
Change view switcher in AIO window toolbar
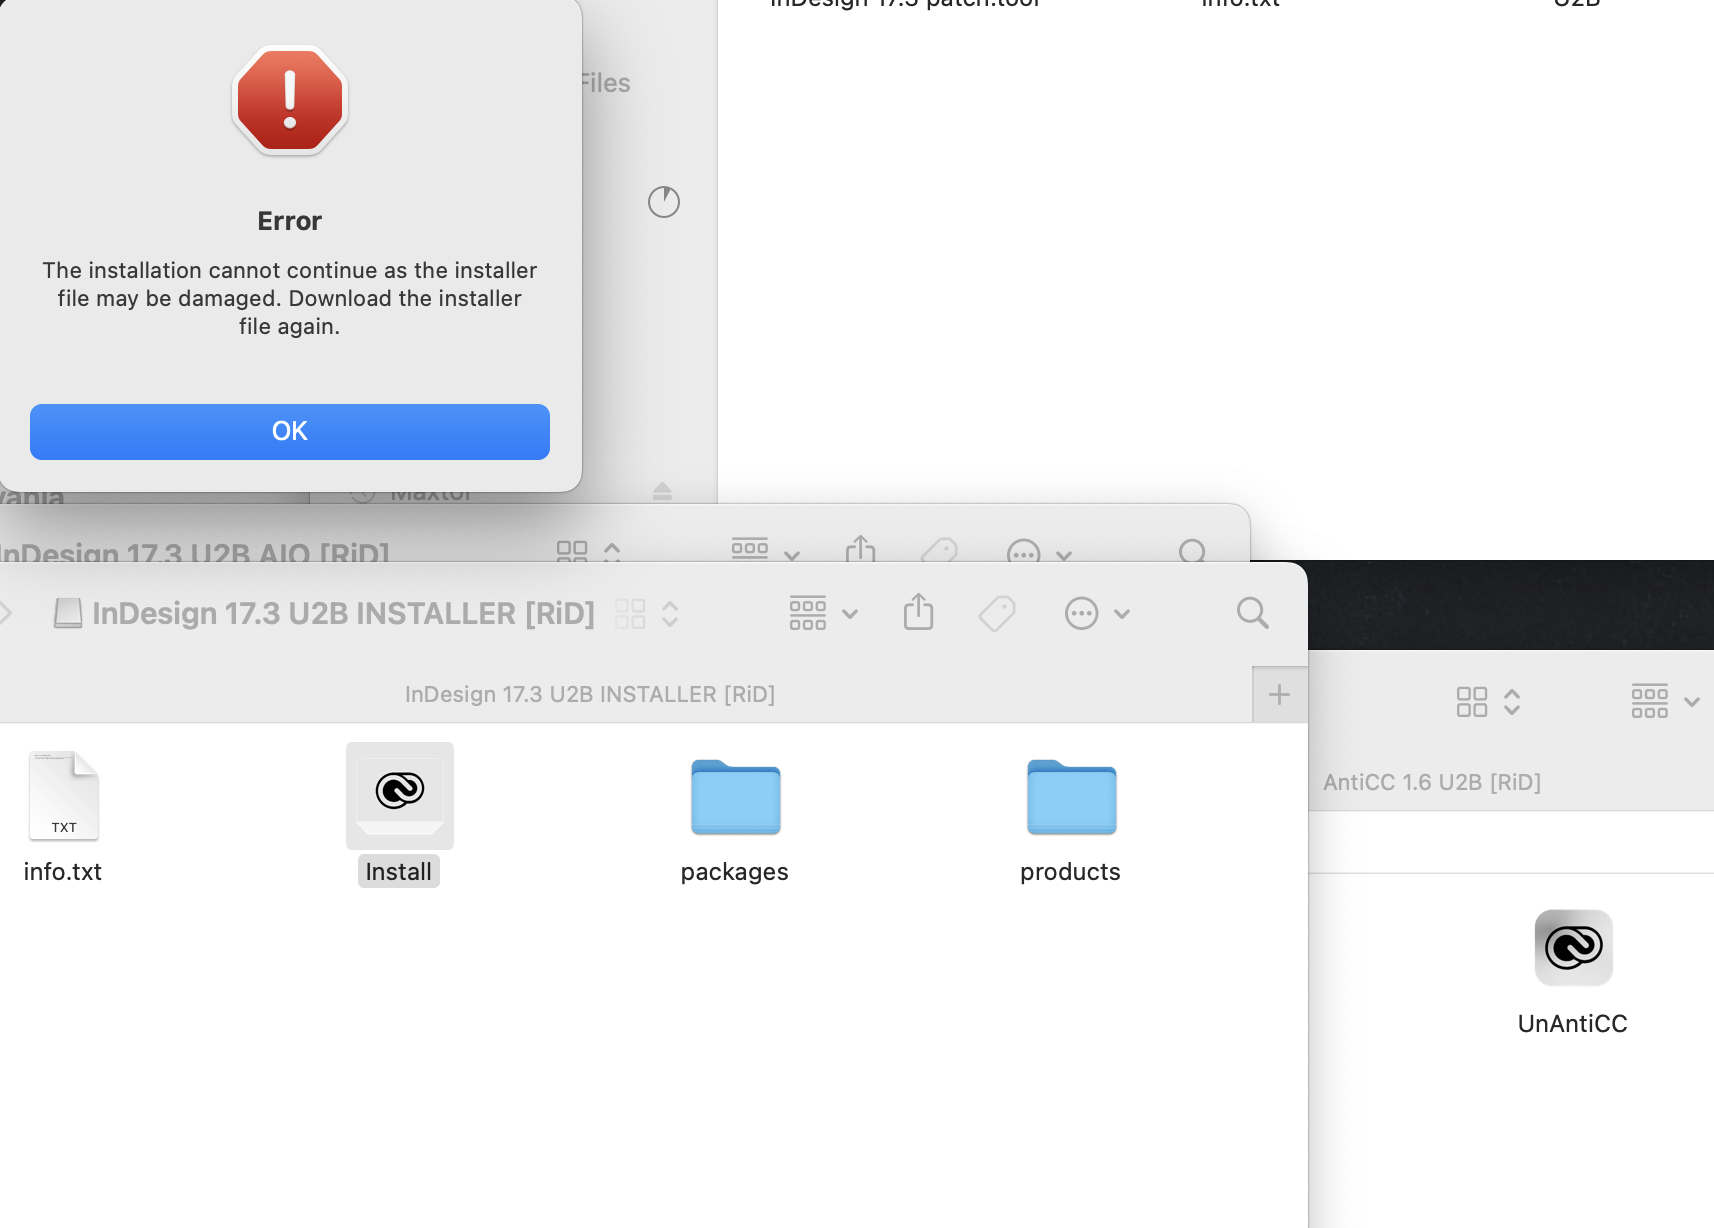pos(589,551)
